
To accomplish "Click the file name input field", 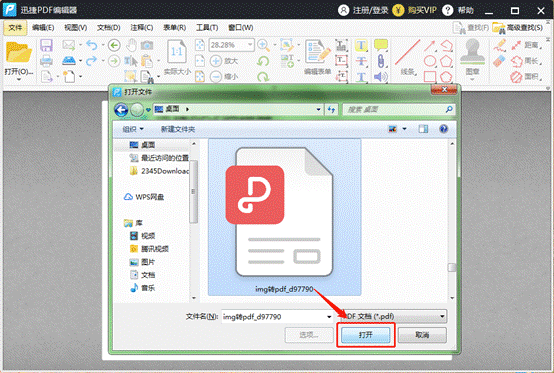I will click(274, 317).
